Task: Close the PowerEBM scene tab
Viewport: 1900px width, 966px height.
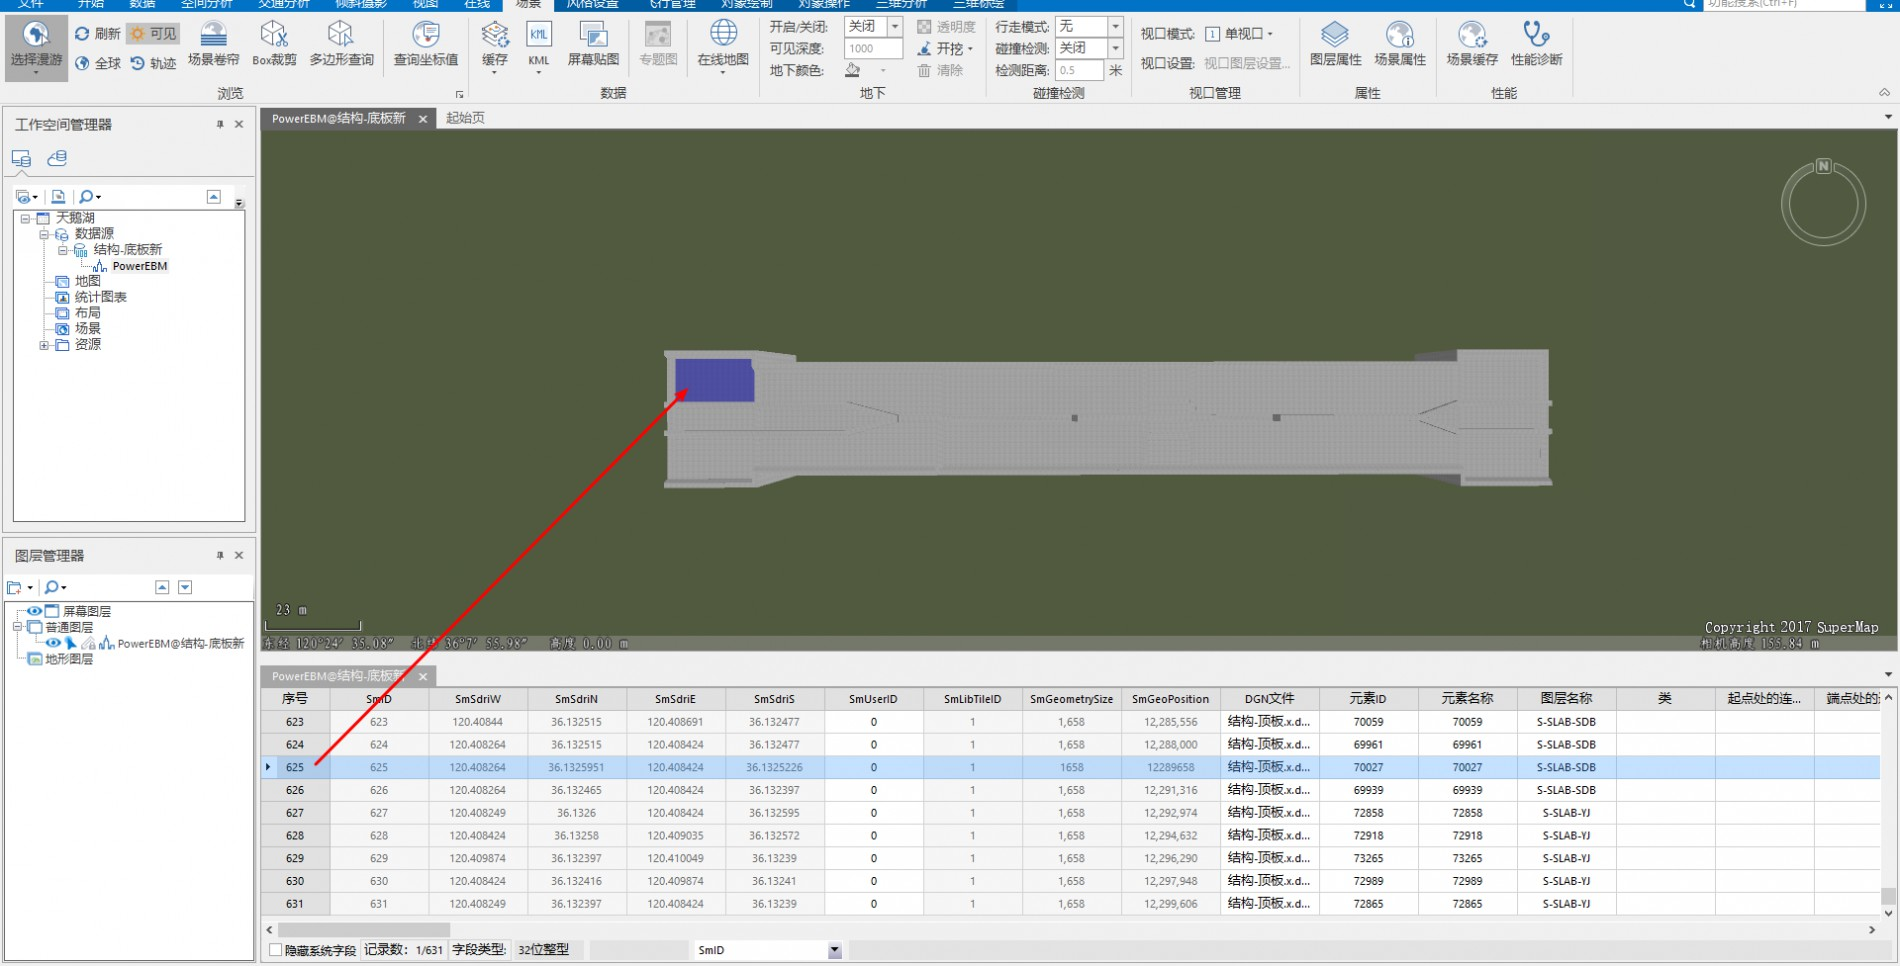Action: coord(423,119)
